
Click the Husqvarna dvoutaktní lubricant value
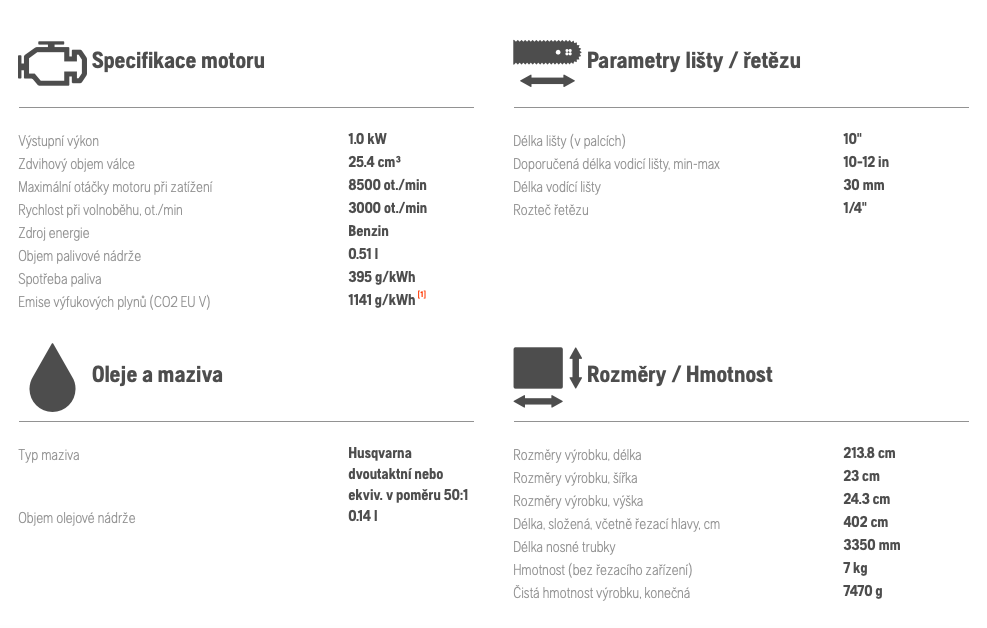click(x=408, y=474)
